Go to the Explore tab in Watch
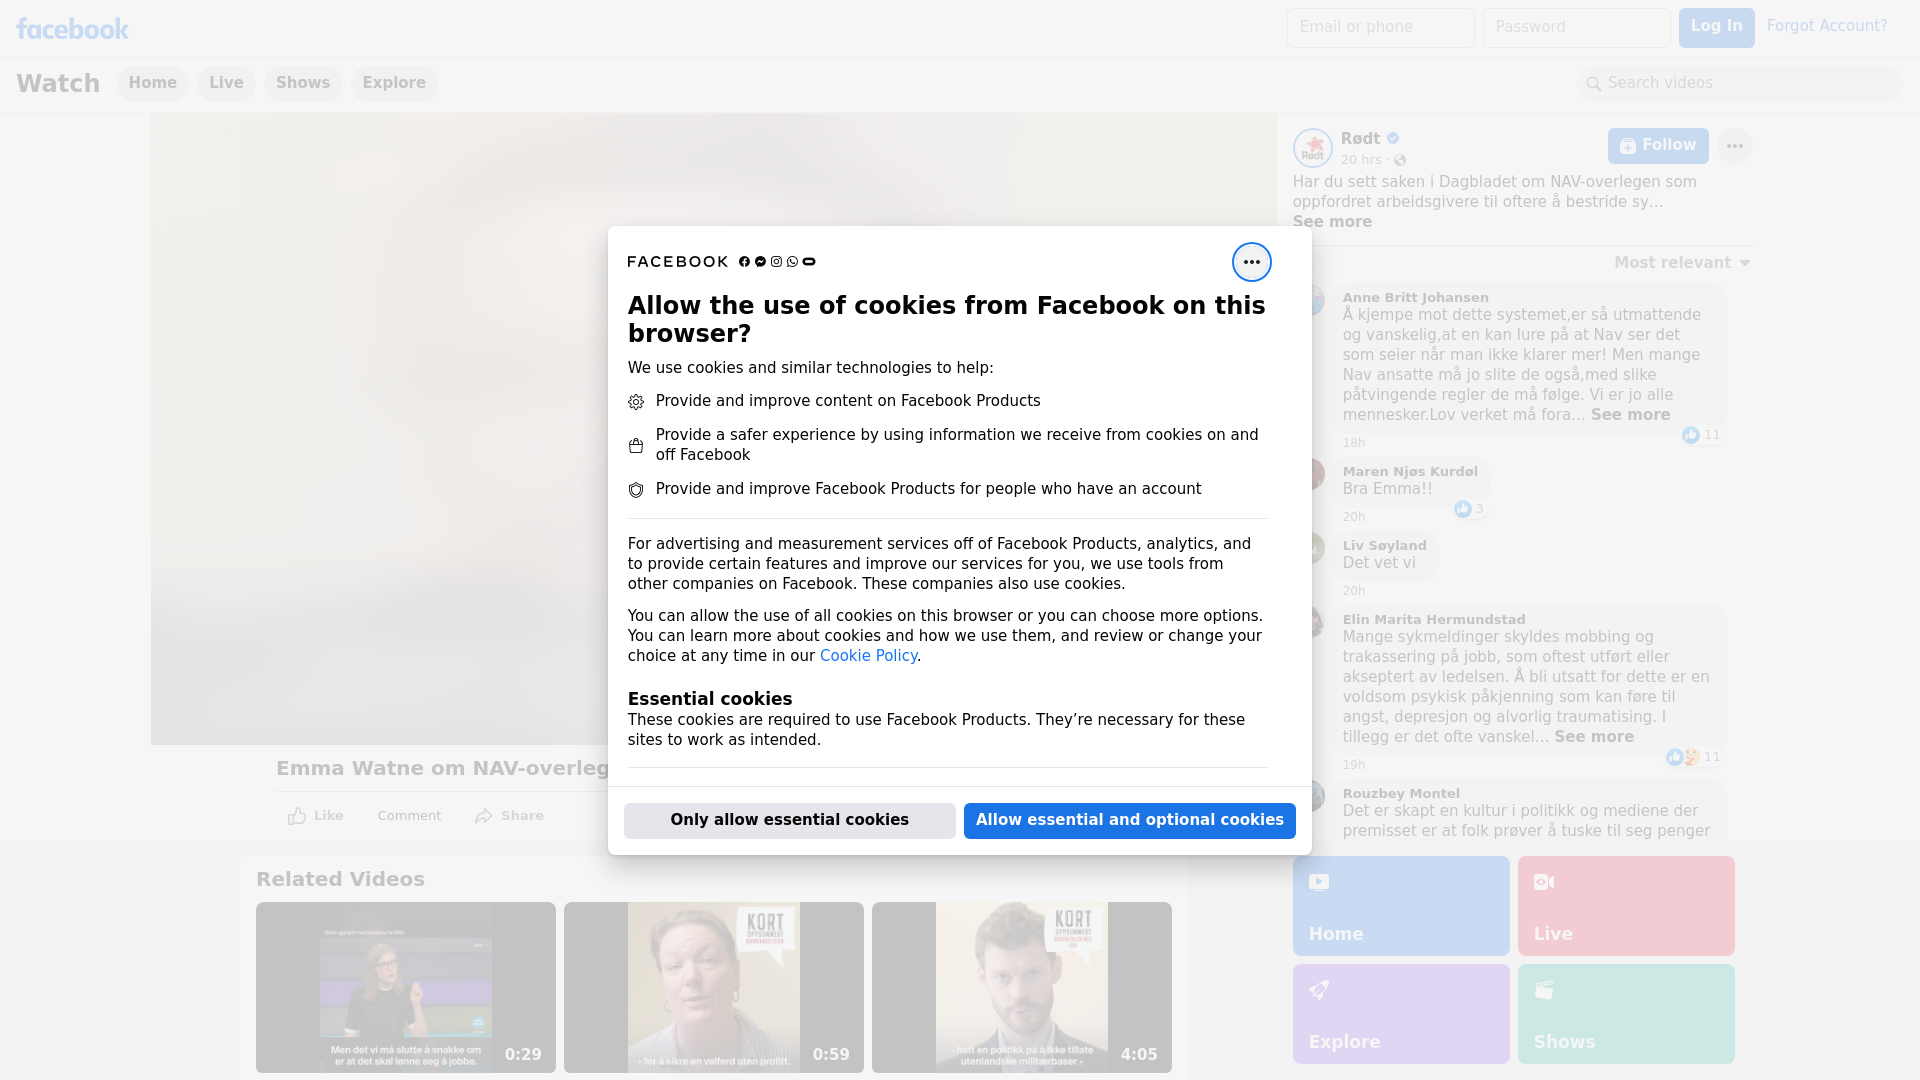1920x1080 pixels. tap(394, 83)
